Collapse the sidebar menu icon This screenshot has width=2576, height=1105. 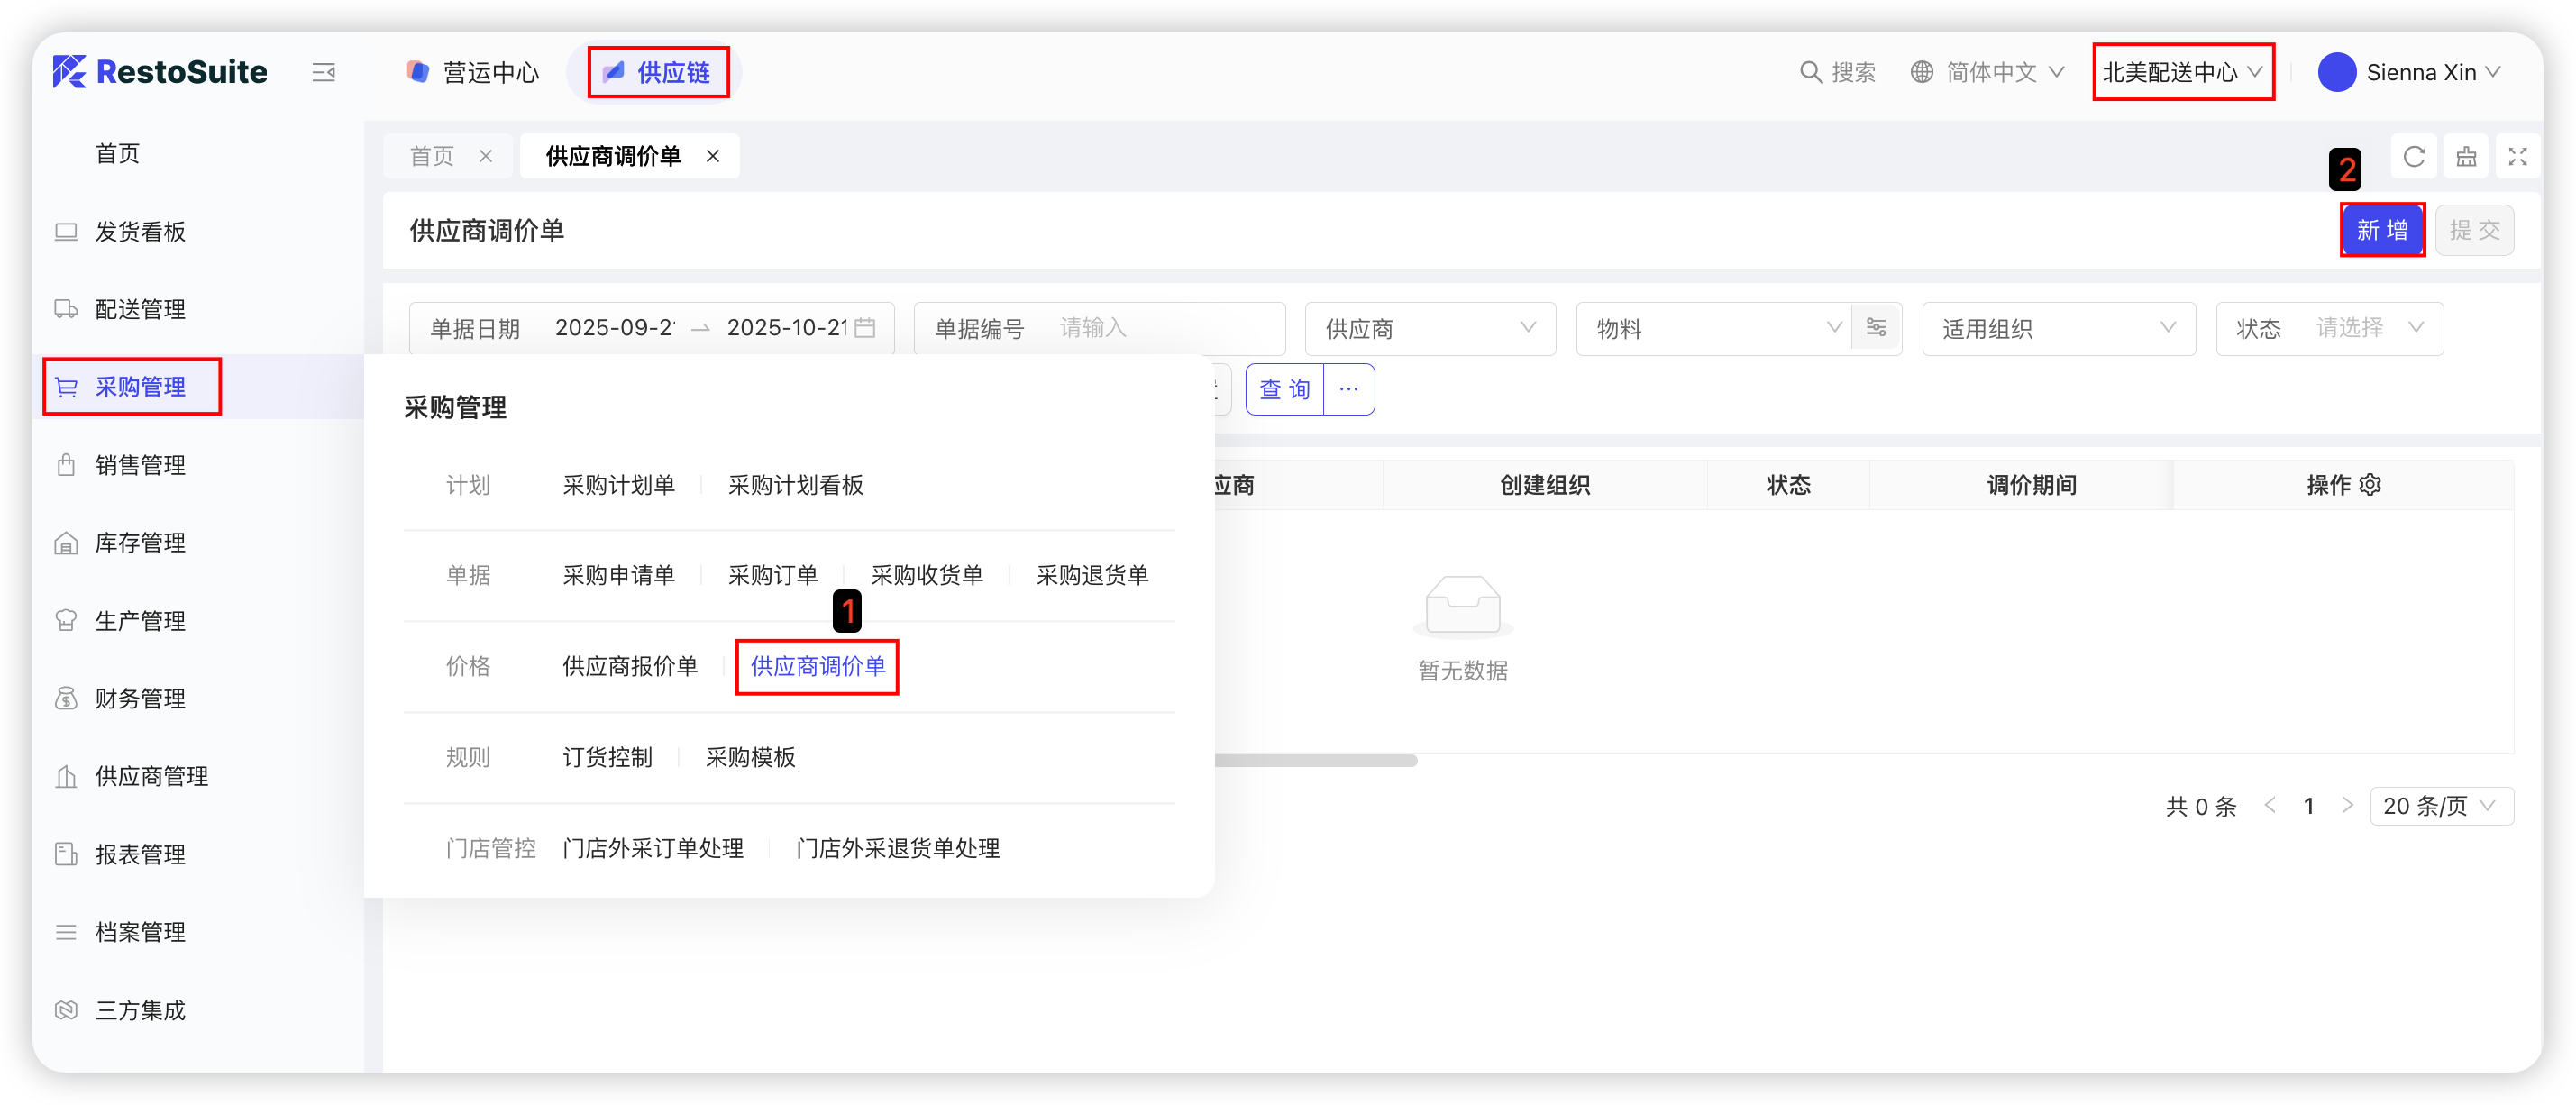[323, 72]
